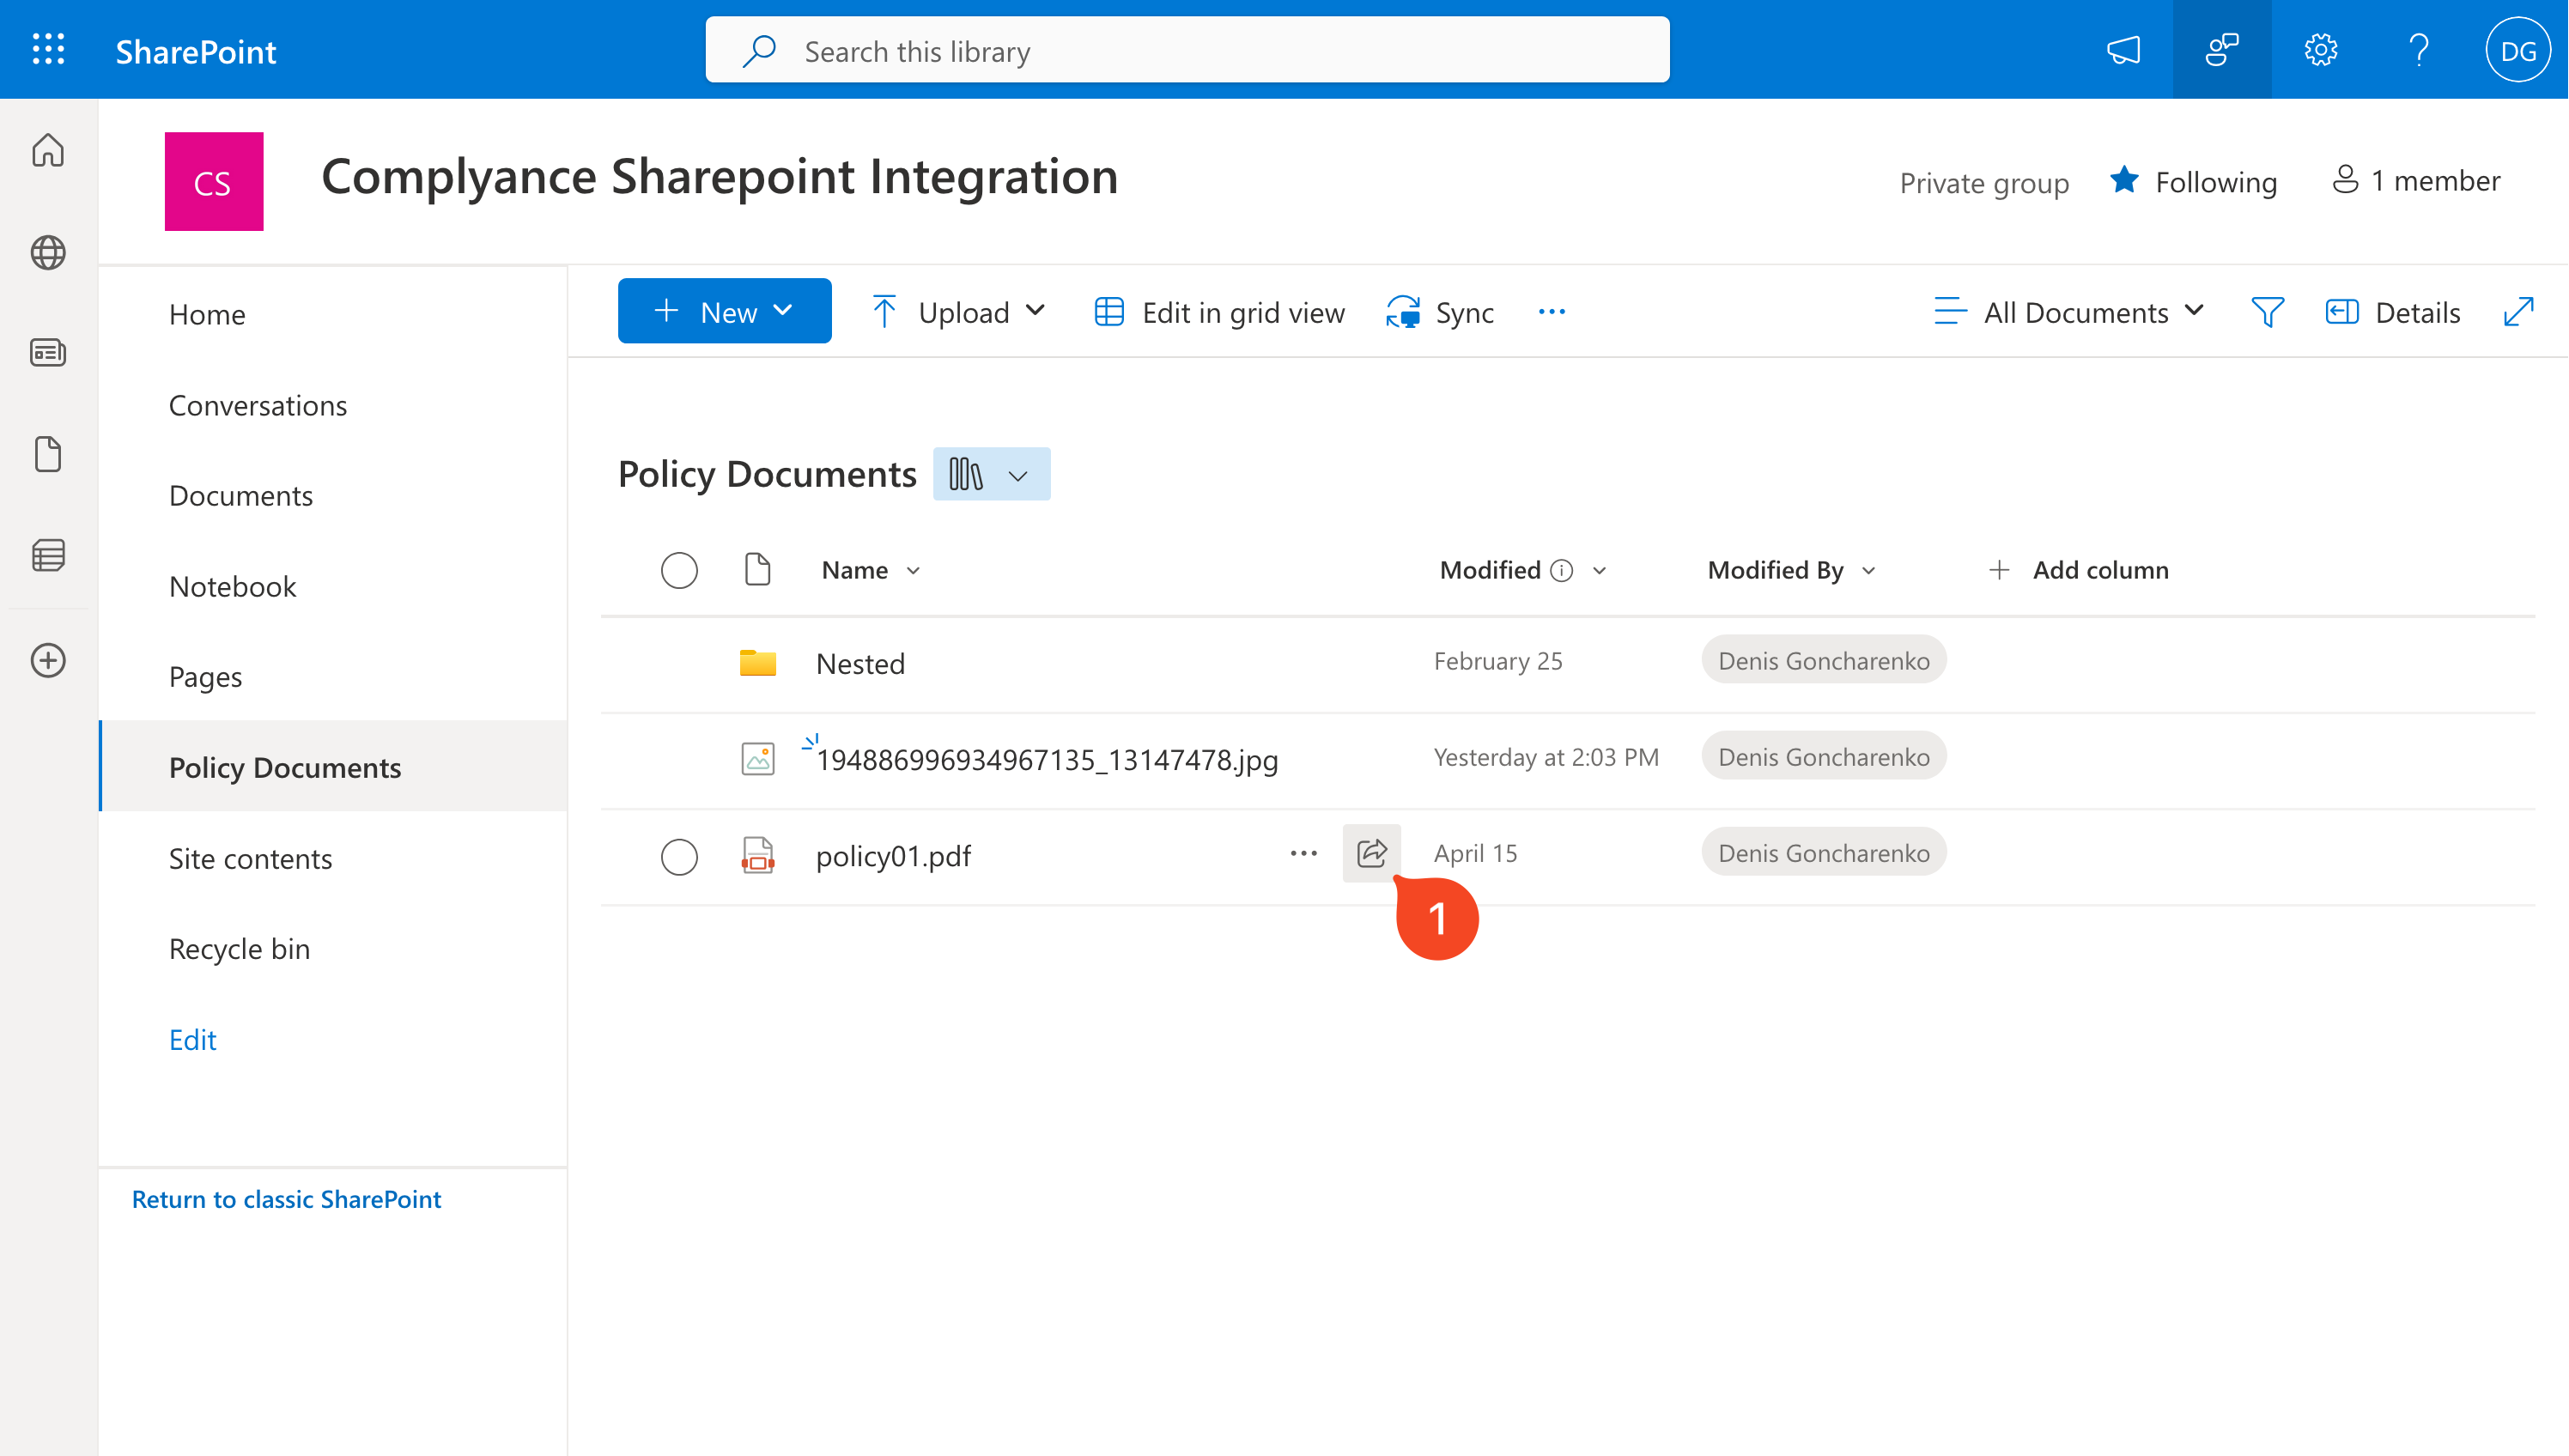Screen dimensions: 2569x1456
Task: Click into Search this library field
Action: point(1187,49)
